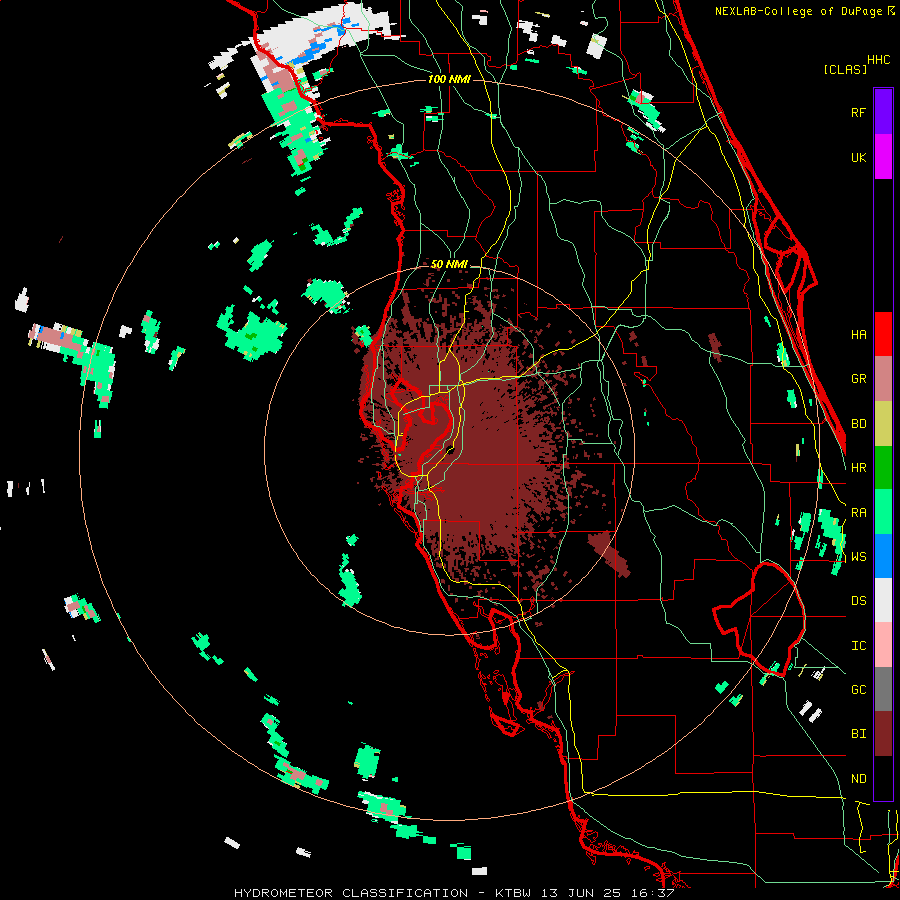
Task: Click the 'WS' legend label
Action: click(x=858, y=557)
